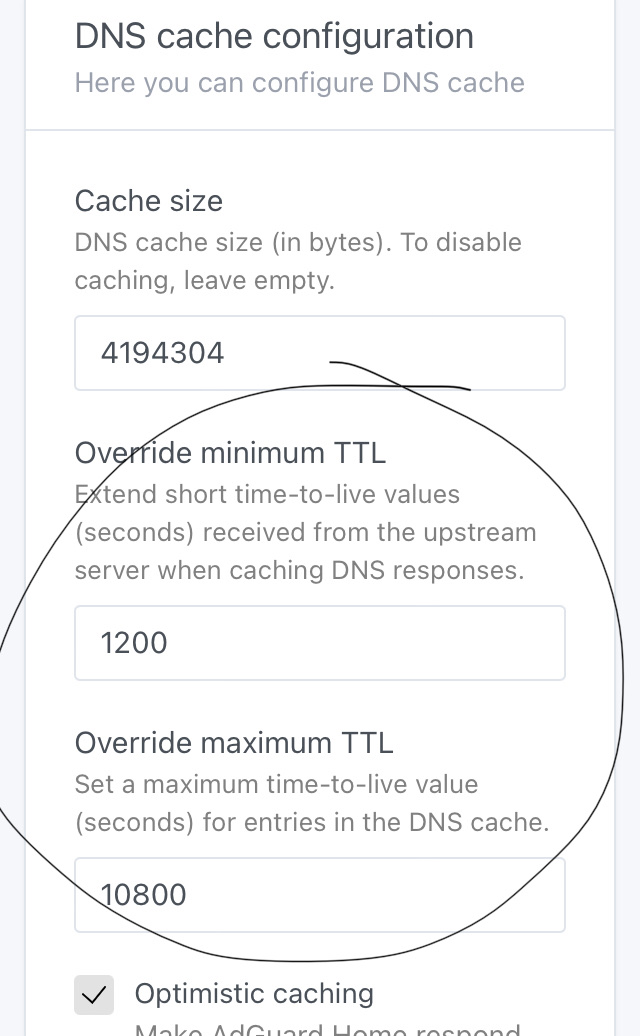This screenshot has height=1036, width=640.
Task: Click the DNS cache description subtitle
Action: [298, 82]
